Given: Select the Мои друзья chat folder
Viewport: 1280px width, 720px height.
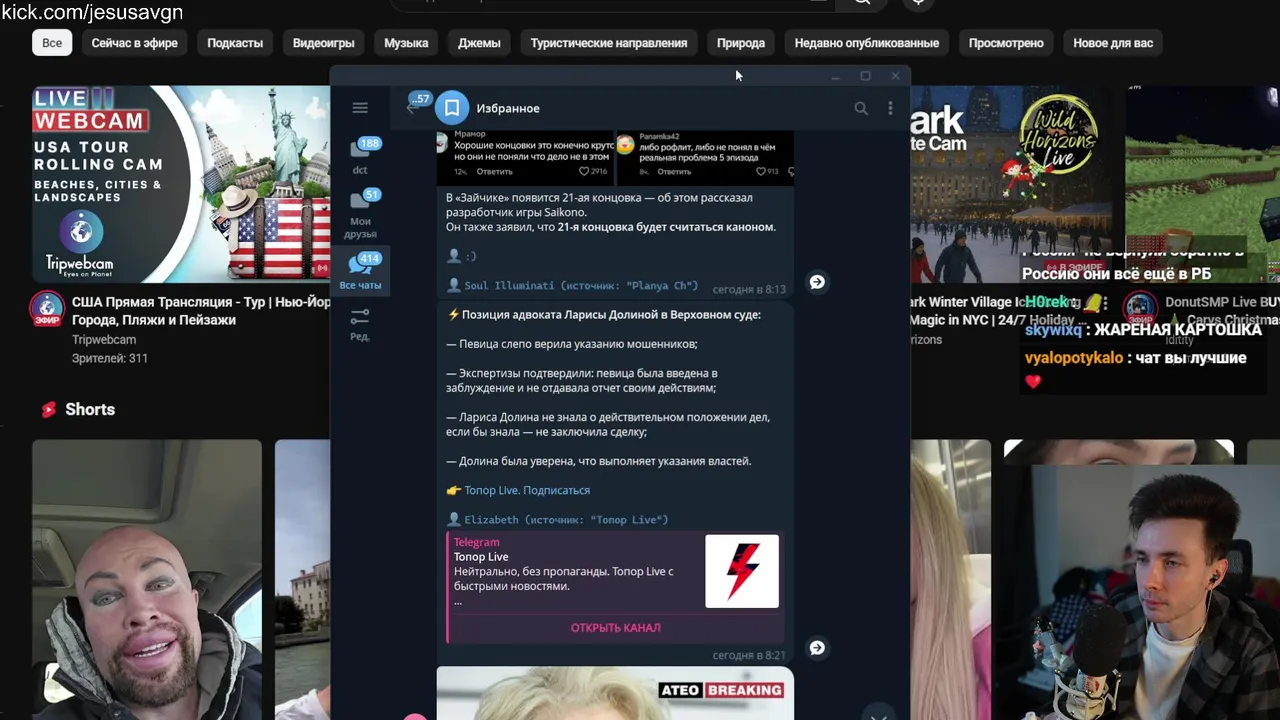Looking at the screenshot, I should (360, 214).
